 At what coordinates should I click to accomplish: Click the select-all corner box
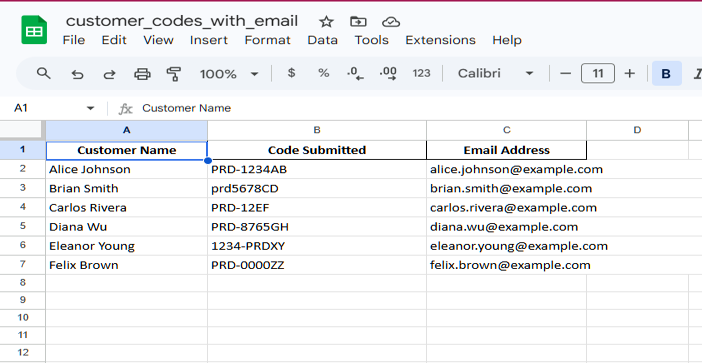[x=22, y=130]
